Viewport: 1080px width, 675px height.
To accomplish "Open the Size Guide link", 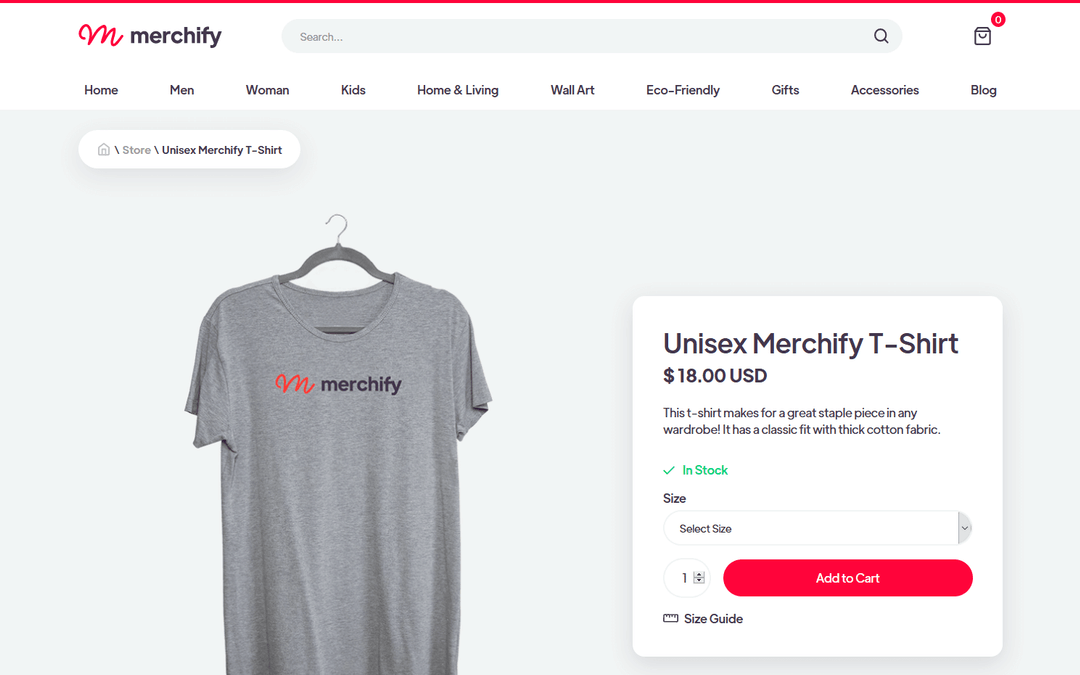I will coord(712,618).
